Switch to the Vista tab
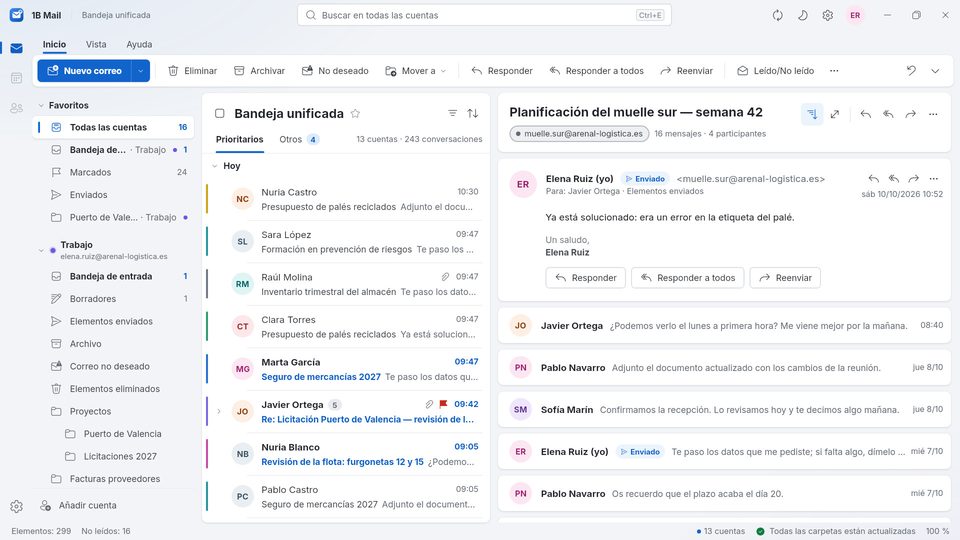The width and height of the screenshot is (960, 540). [x=96, y=44]
